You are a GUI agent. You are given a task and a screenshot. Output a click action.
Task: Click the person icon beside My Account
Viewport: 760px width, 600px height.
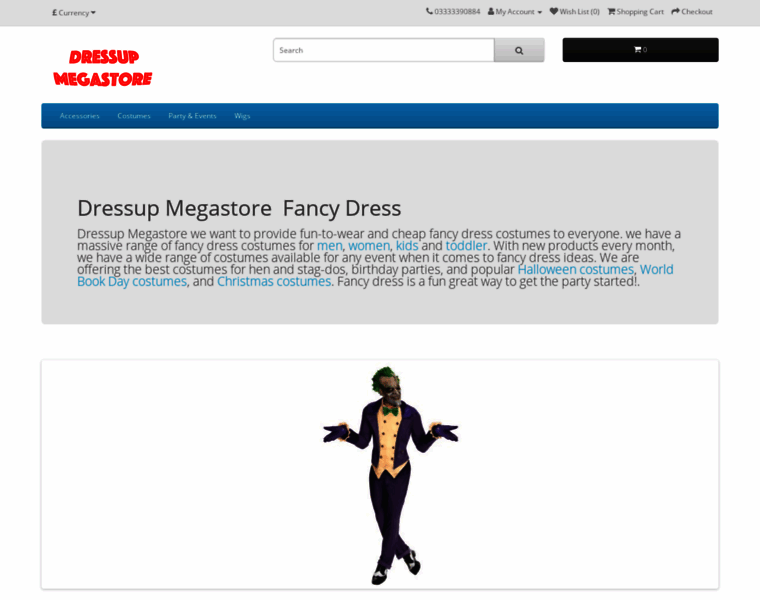[491, 11]
